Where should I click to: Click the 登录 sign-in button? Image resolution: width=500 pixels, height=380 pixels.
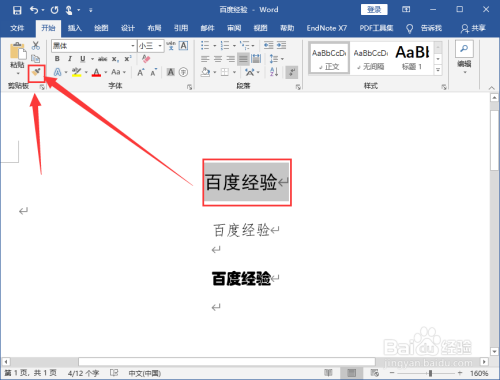pyautogui.click(x=374, y=10)
